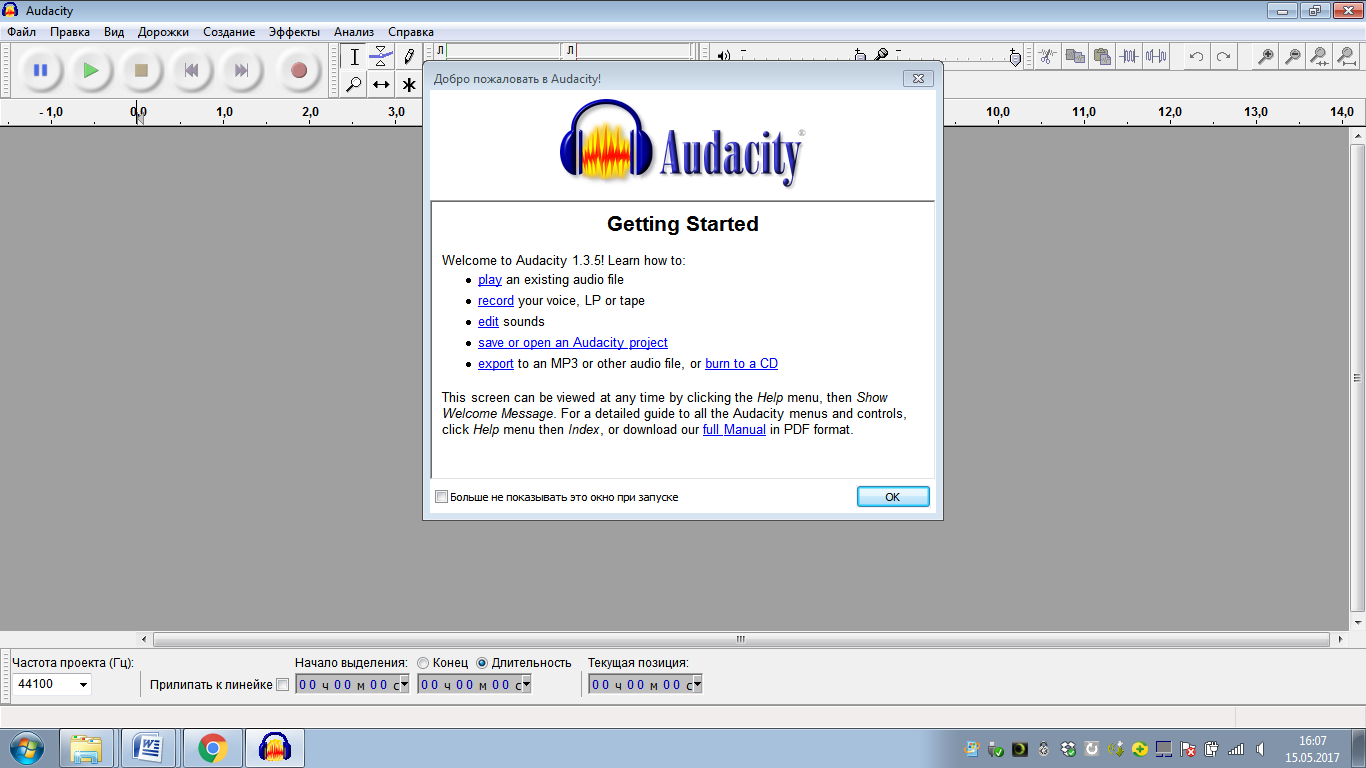Open the Создание menu
This screenshot has width=1366, height=768.
(x=229, y=32)
